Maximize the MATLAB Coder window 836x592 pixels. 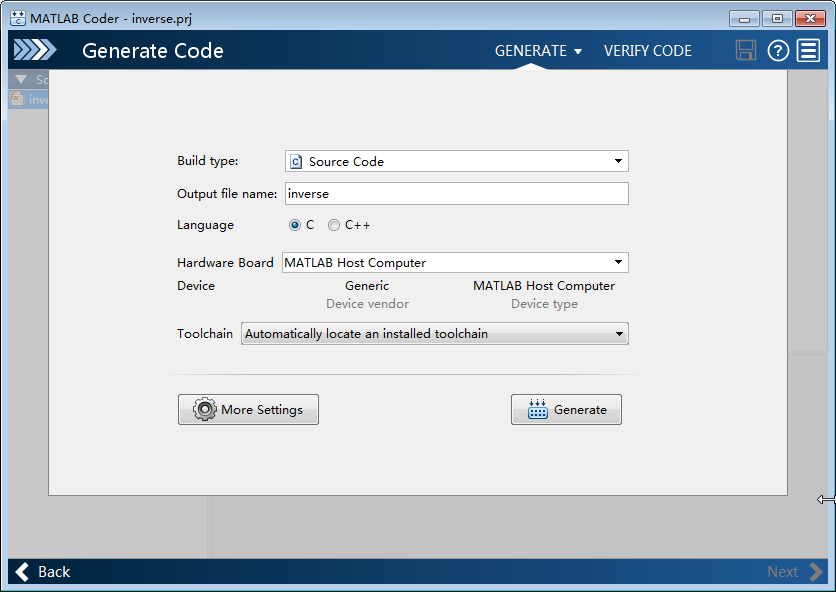click(777, 19)
